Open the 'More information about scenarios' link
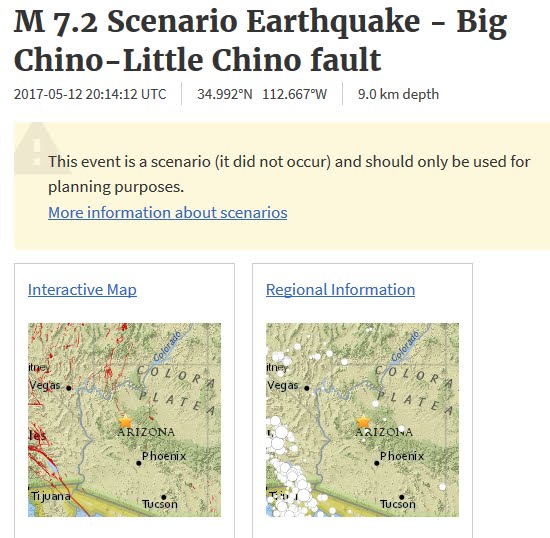Viewport: 550px width, 538px height. 168,213
